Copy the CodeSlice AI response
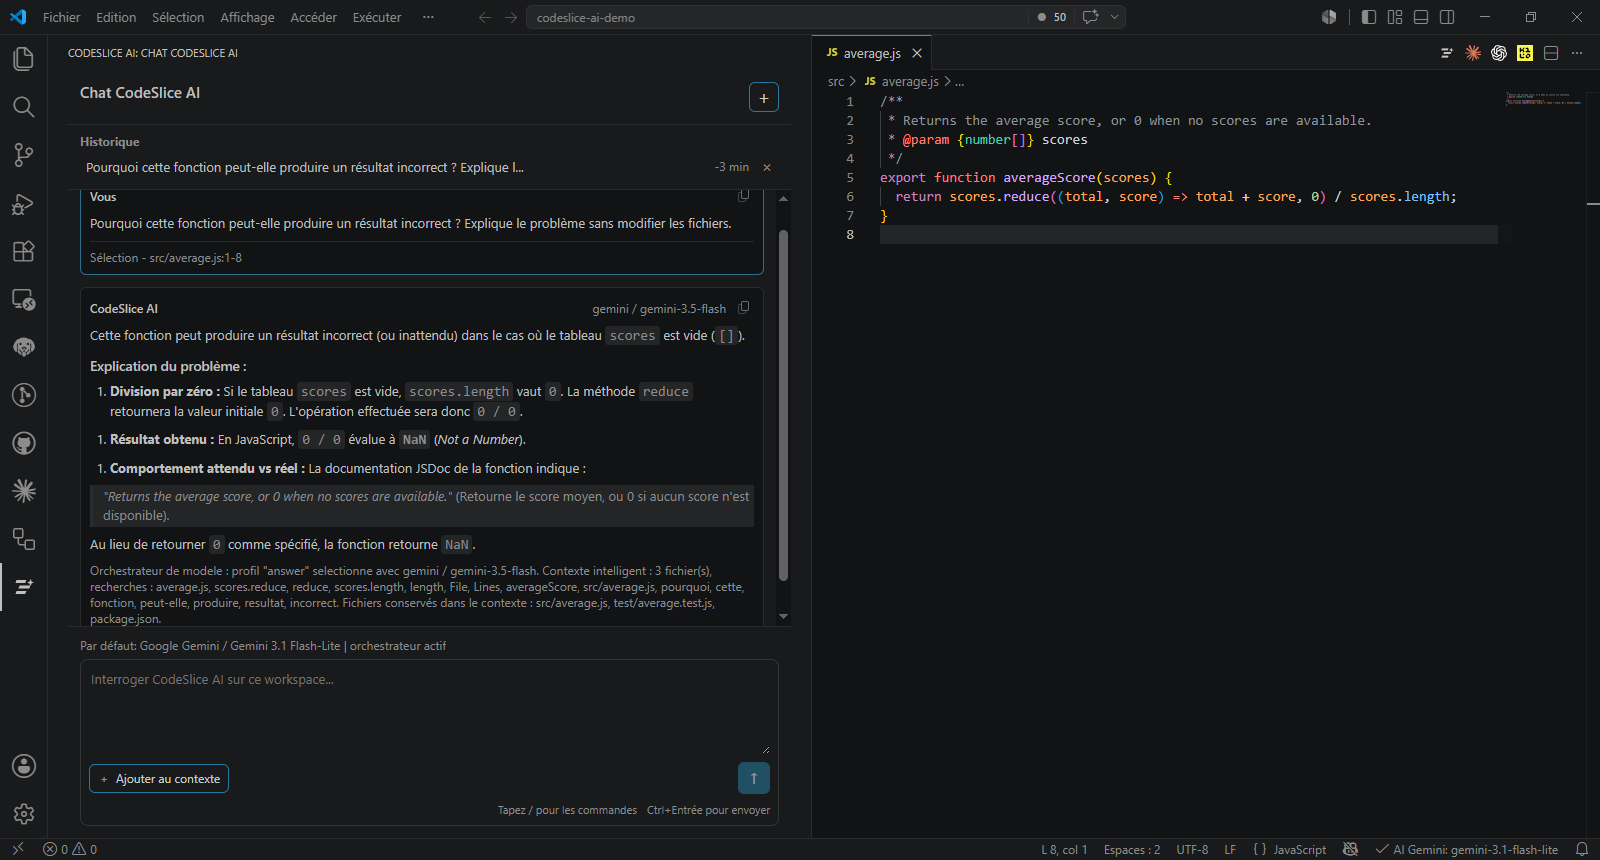The image size is (1600, 860). pos(744,307)
